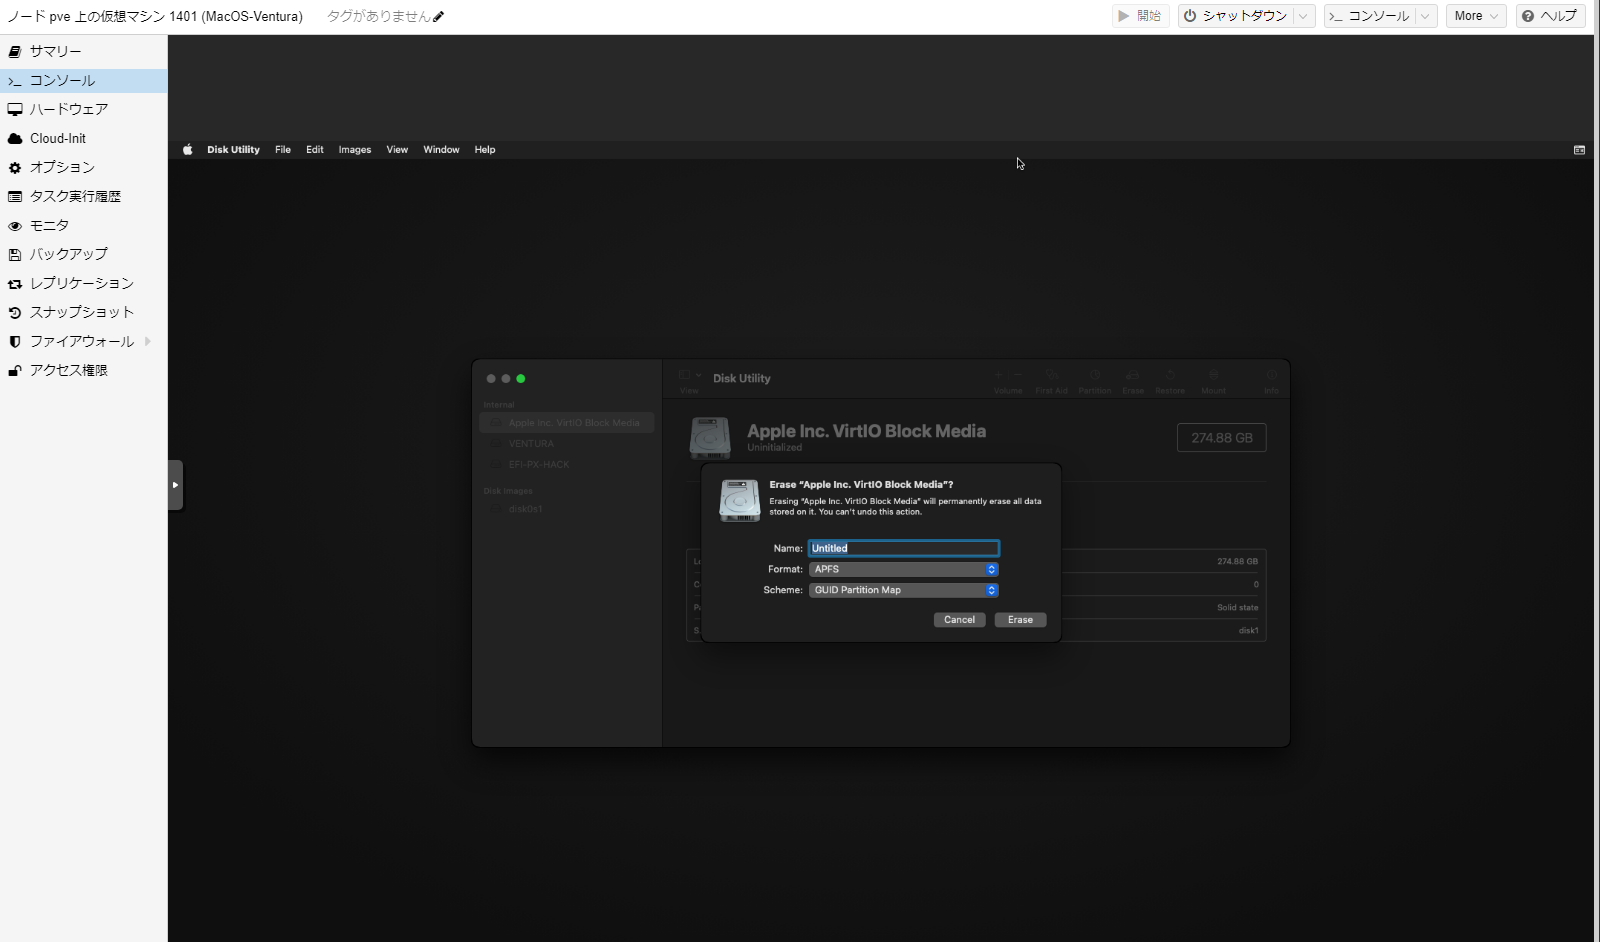This screenshot has height=942, width=1600.
Task: Open the Apple menu icon
Action: tap(187, 150)
